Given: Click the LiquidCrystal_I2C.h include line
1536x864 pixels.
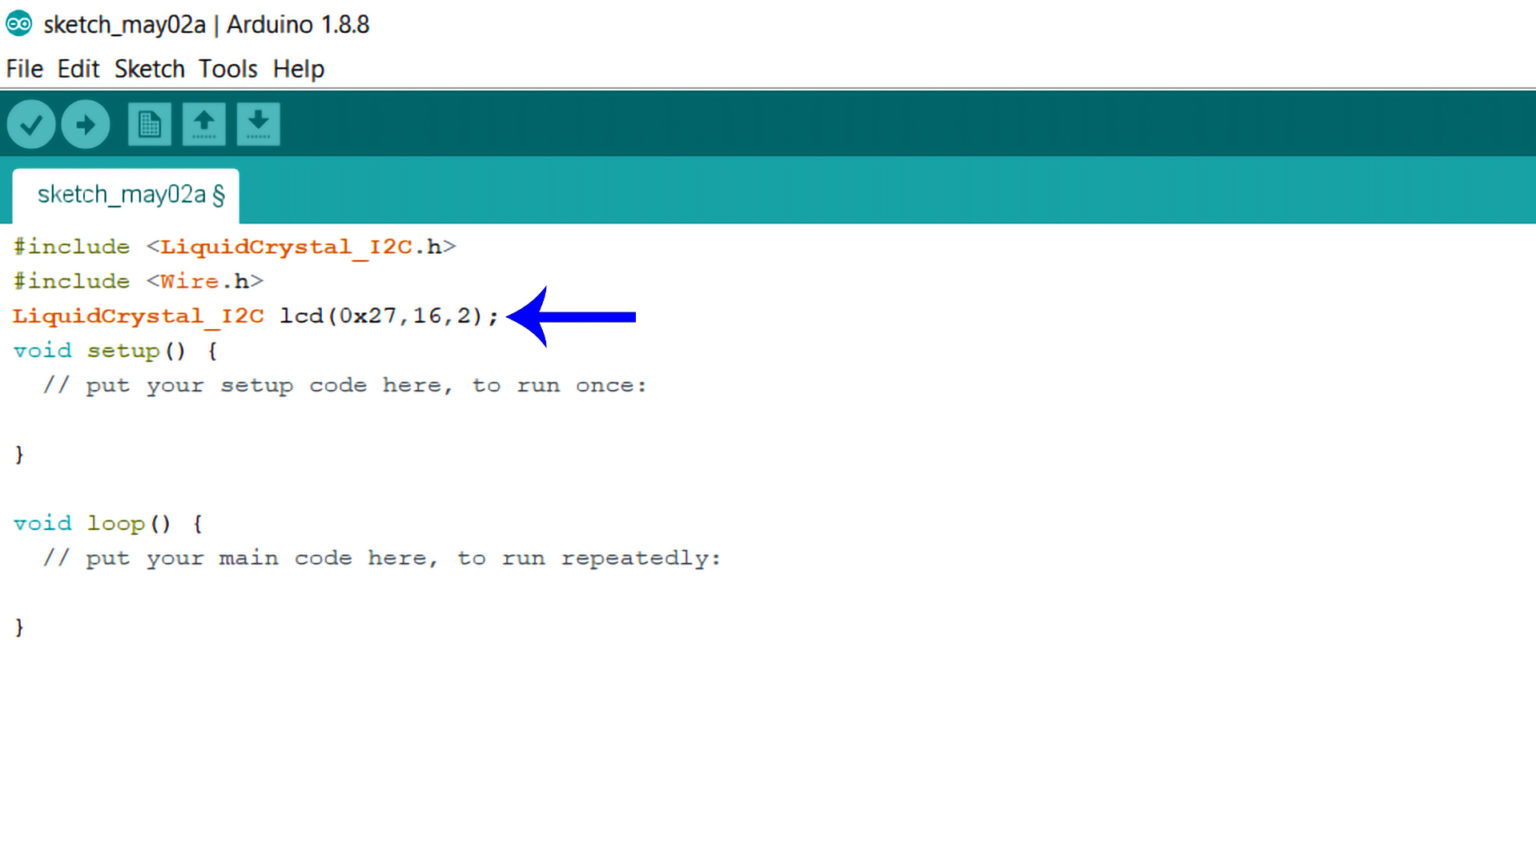Looking at the screenshot, I should point(235,246).
